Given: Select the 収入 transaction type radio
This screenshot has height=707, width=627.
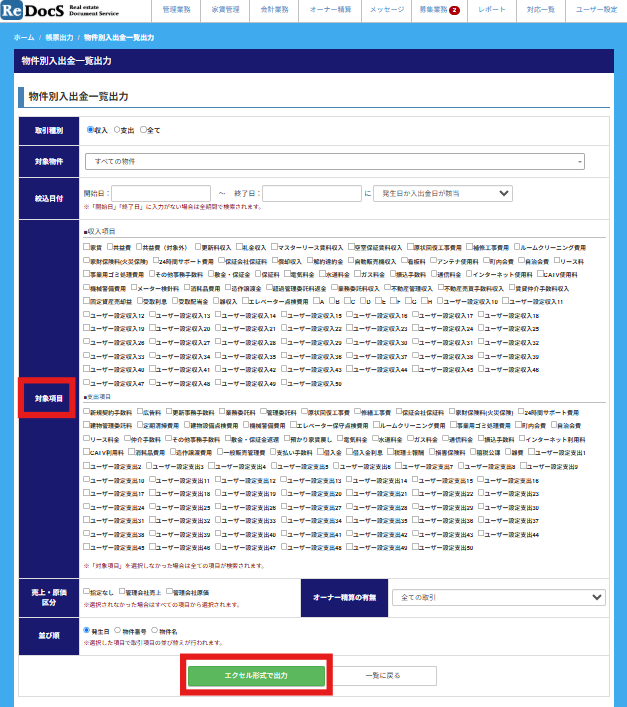Looking at the screenshot, I should tap(90, 130).
